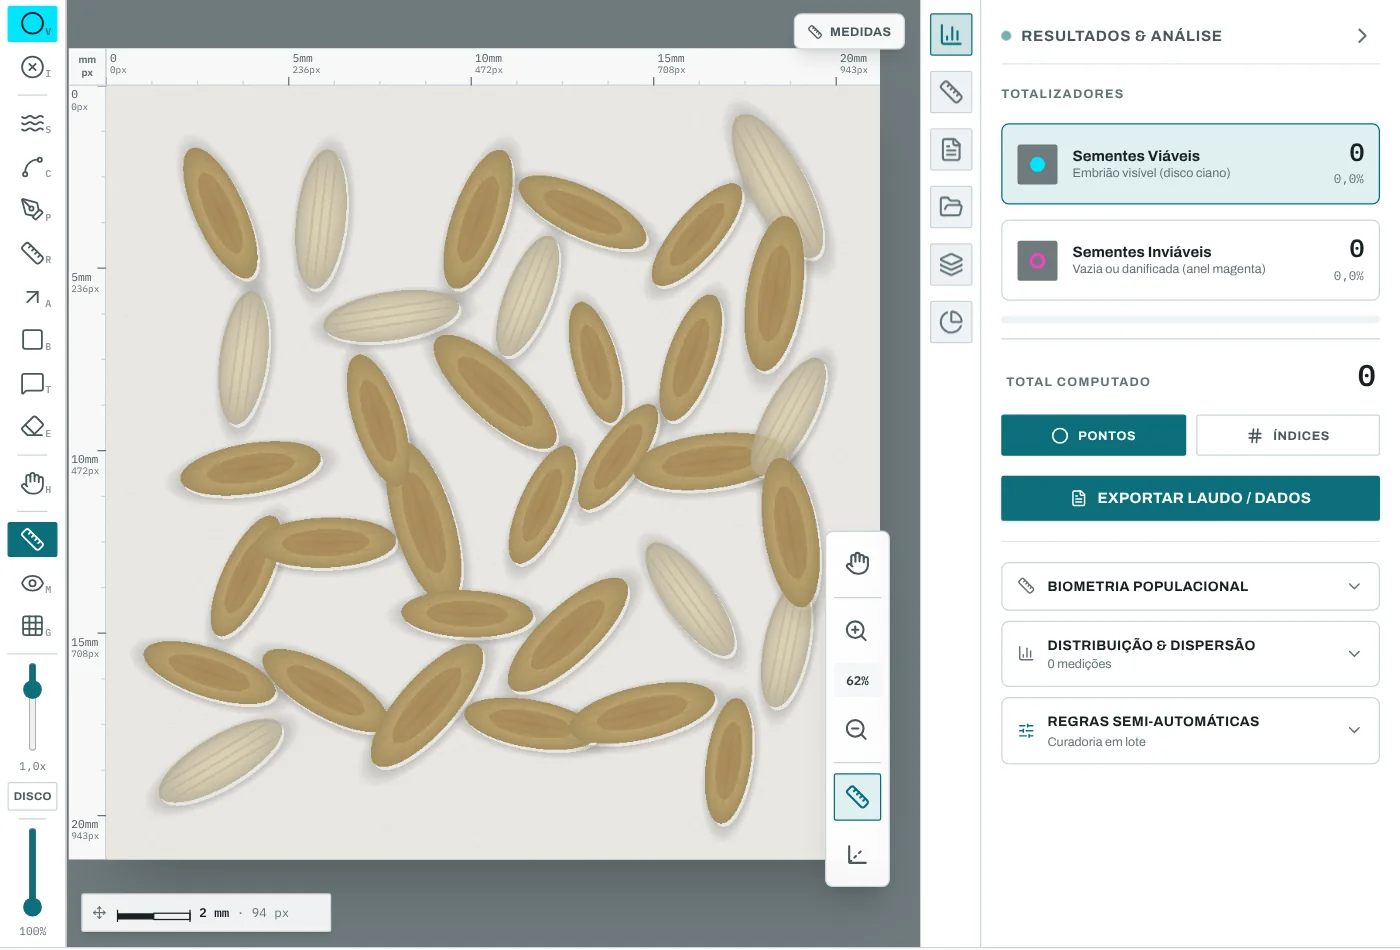This screenshot has width=1400, height=950.
Task: Pick the wavy lines tool
Action: coord(32,123)
